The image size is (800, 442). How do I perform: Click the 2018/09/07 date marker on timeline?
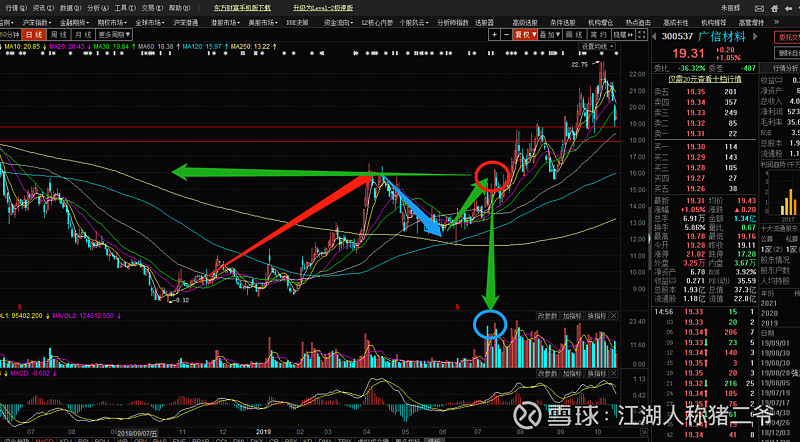pyautogui.click(x=139, y=432)
